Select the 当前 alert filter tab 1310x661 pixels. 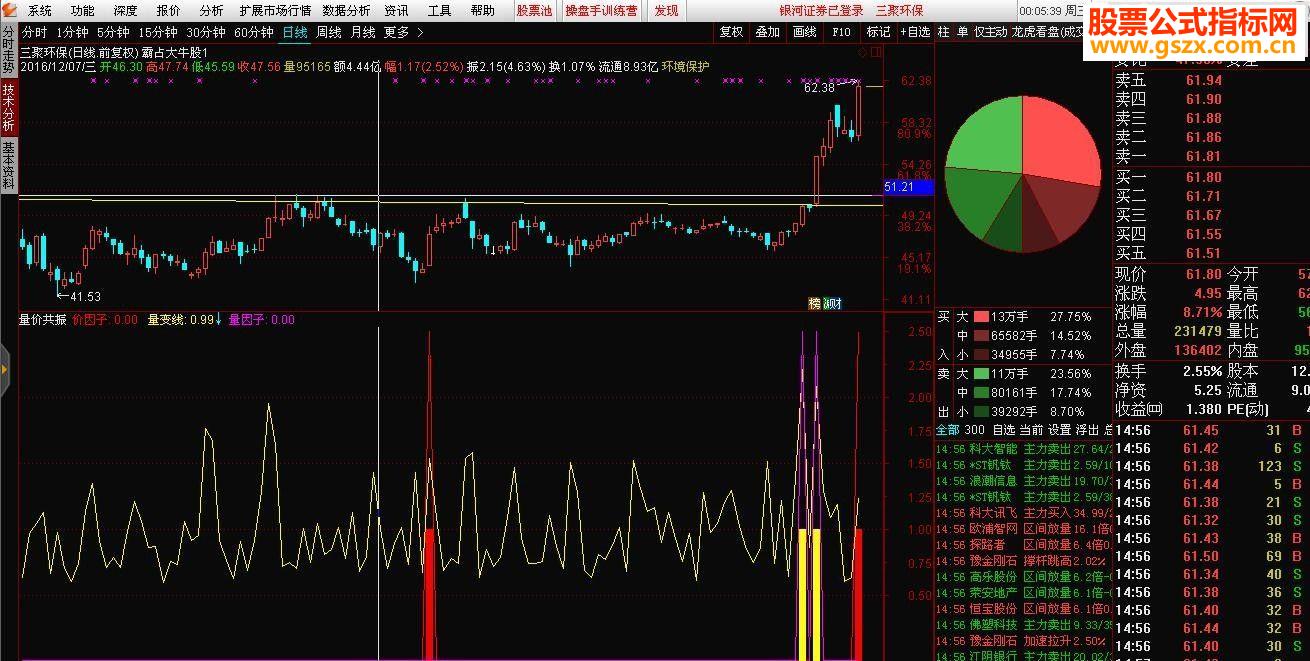coord(1031,430)
